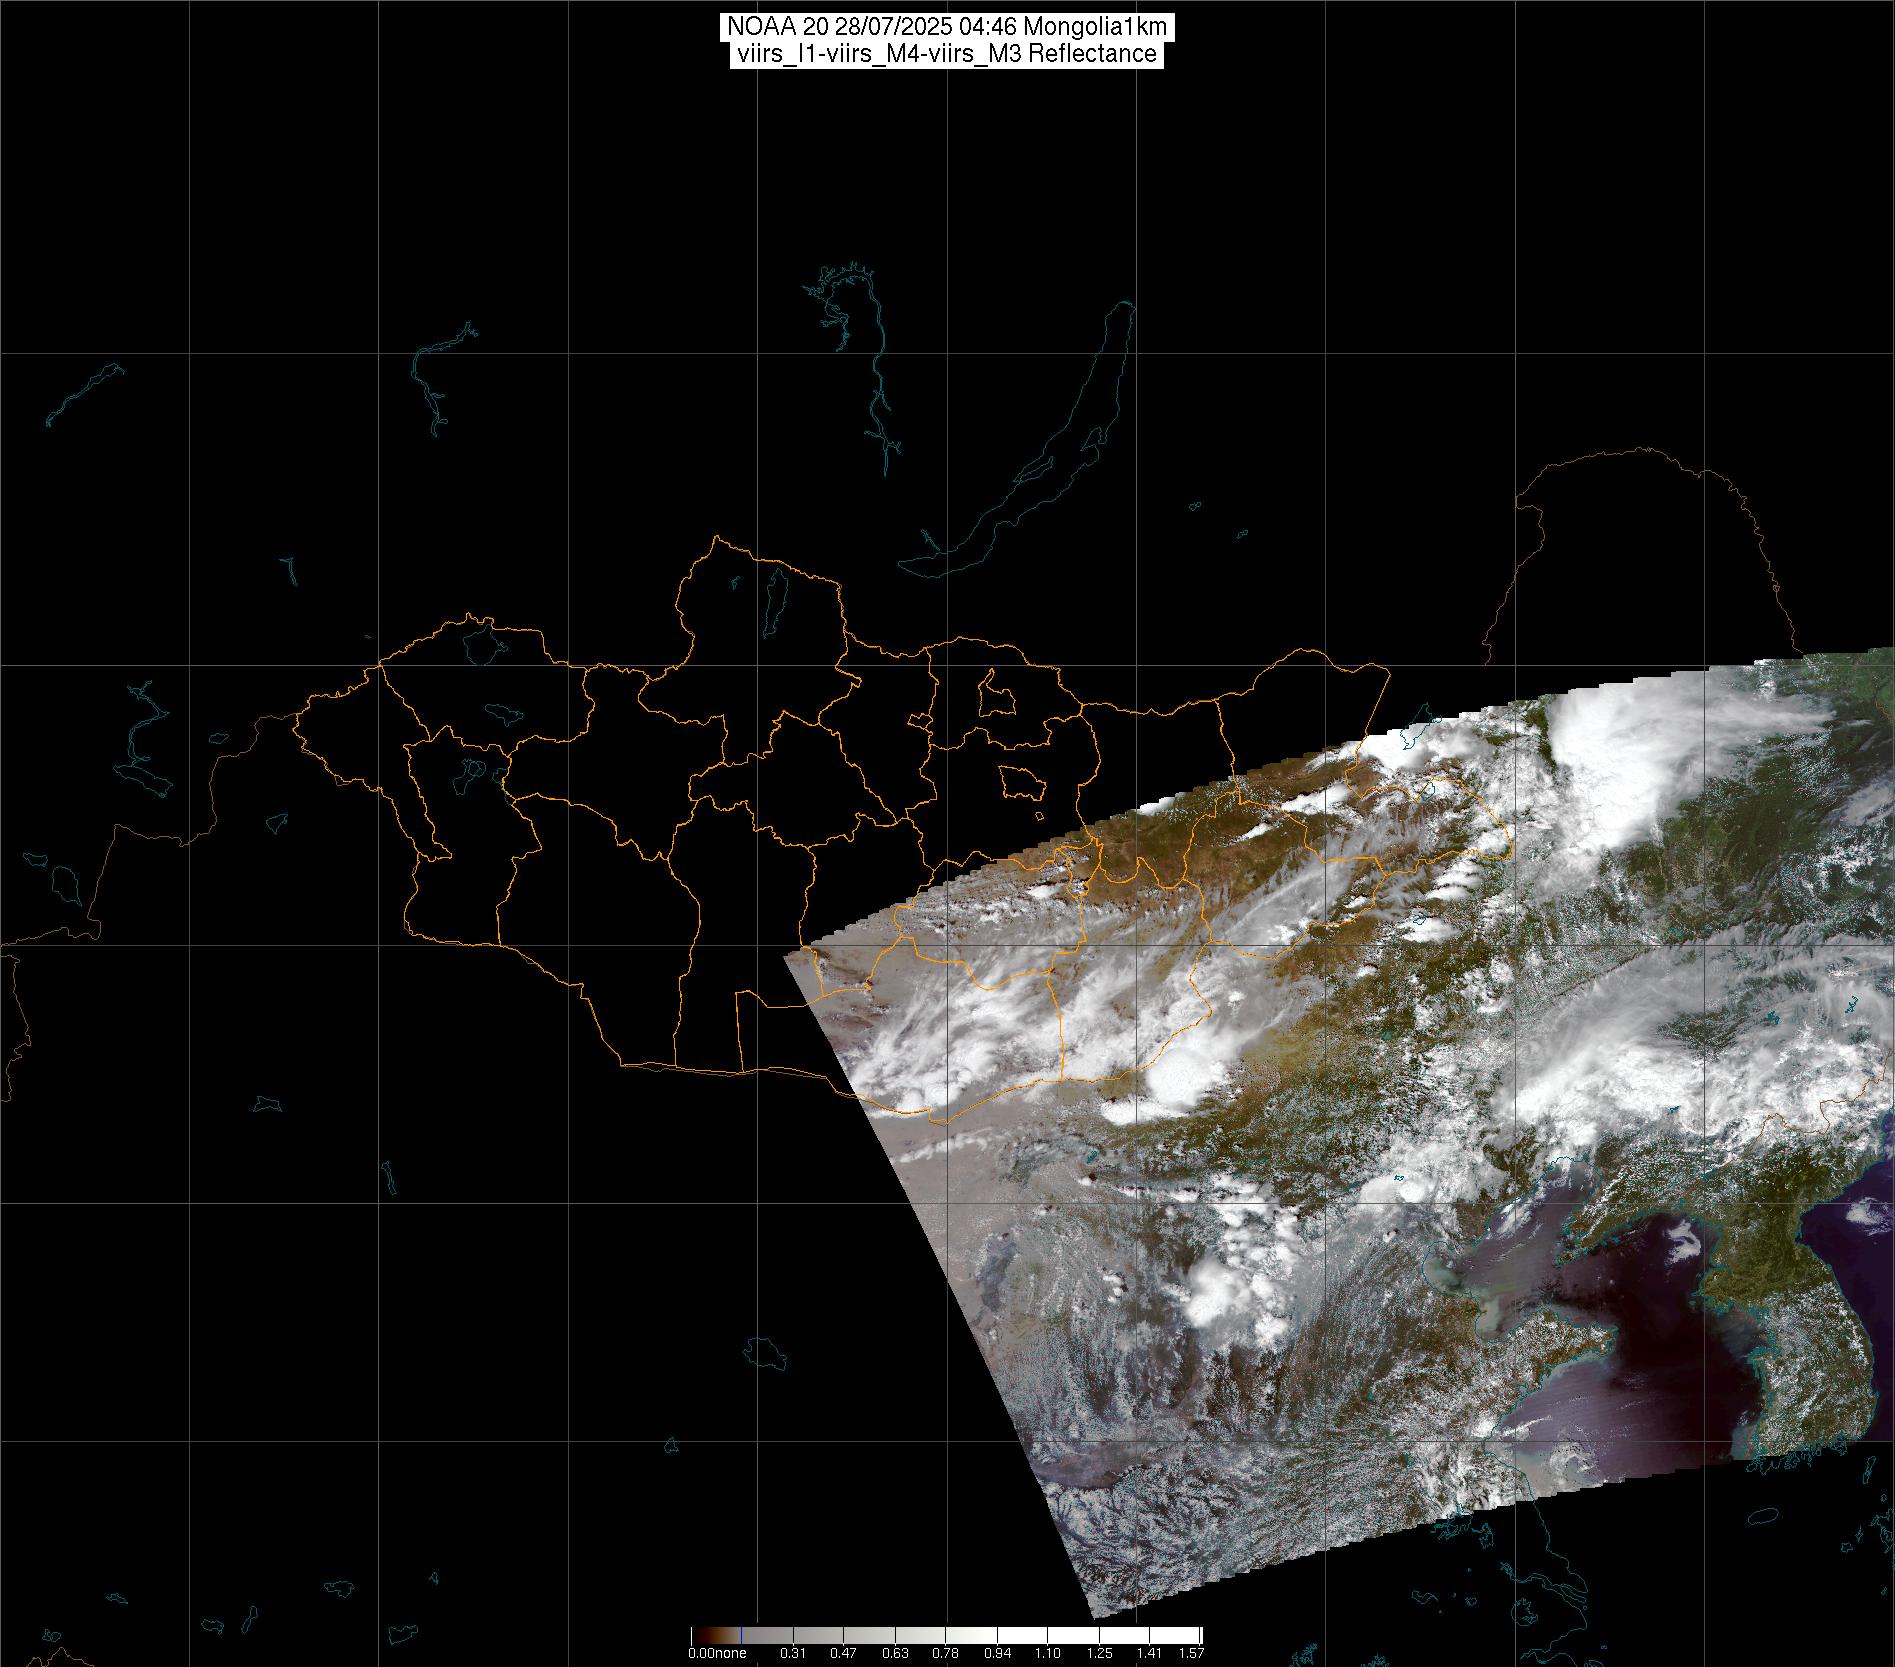Click the 0.63 tick label on the colorbar
This screenshot has height=1667, width=1895.
(894, 1653)
